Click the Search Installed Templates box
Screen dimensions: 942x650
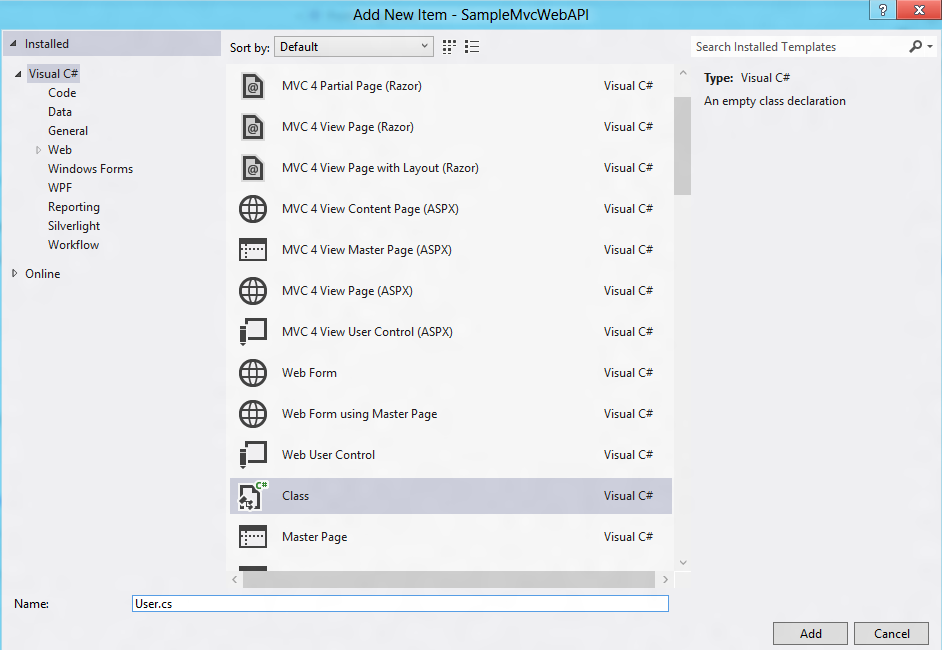pos(799,46)
